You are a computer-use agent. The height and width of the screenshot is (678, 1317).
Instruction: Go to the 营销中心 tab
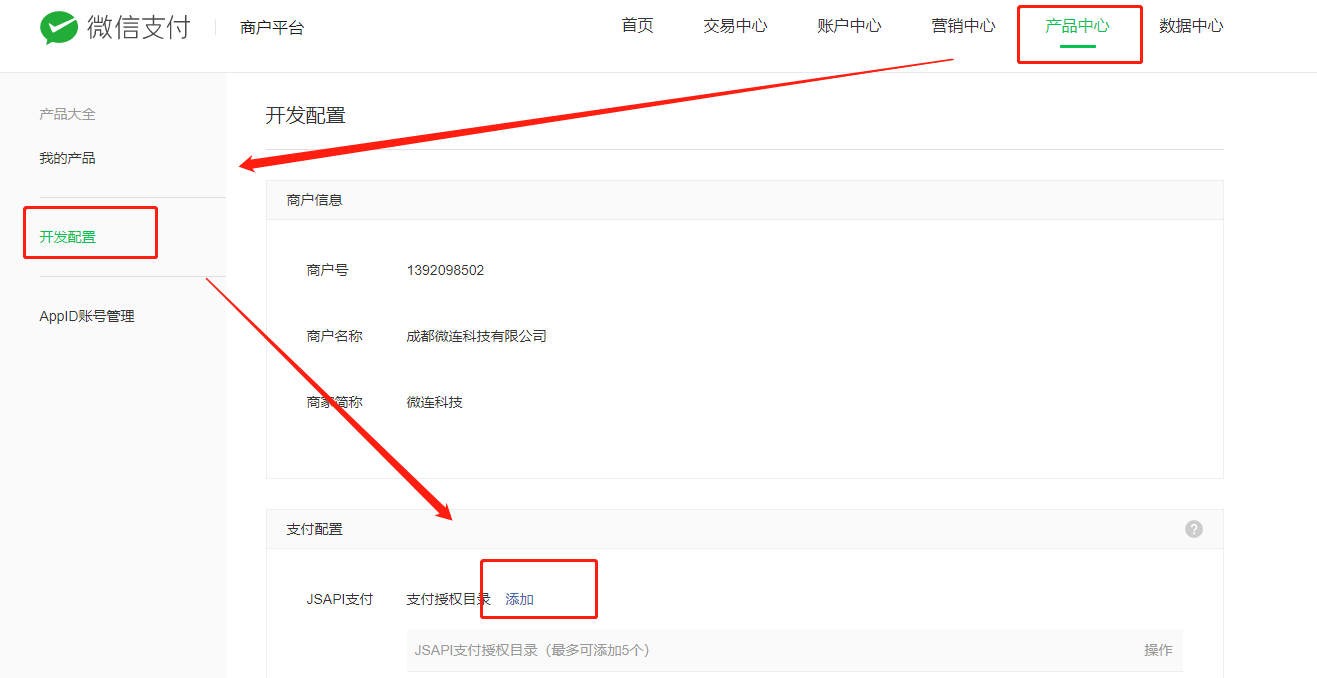963,26
